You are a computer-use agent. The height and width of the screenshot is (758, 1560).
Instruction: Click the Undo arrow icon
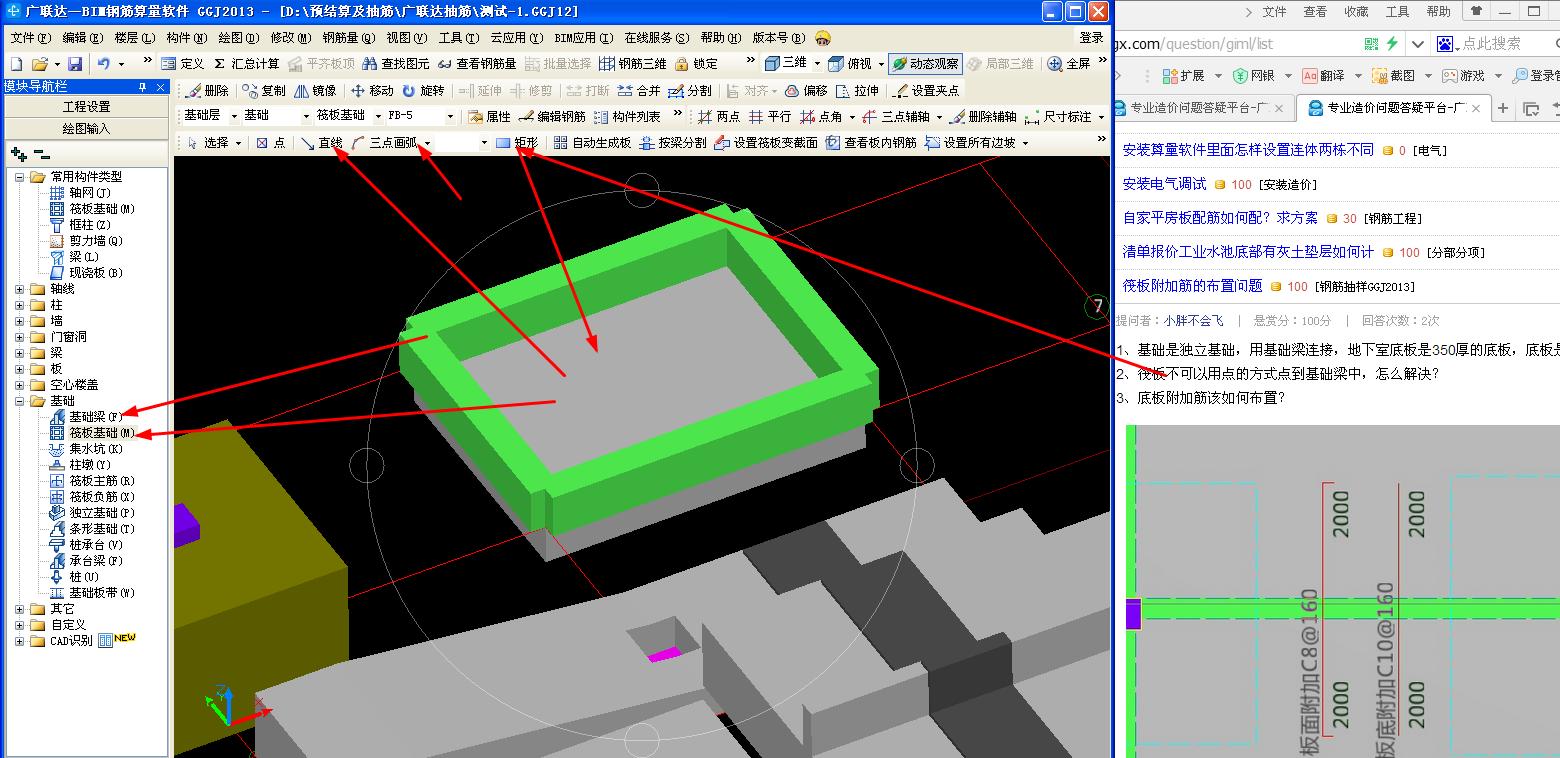[104, 63]
